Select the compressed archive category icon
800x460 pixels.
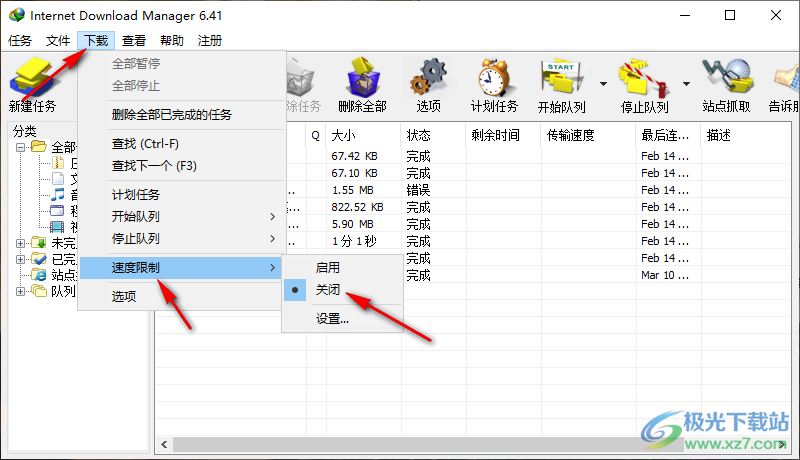click(58, 163)
